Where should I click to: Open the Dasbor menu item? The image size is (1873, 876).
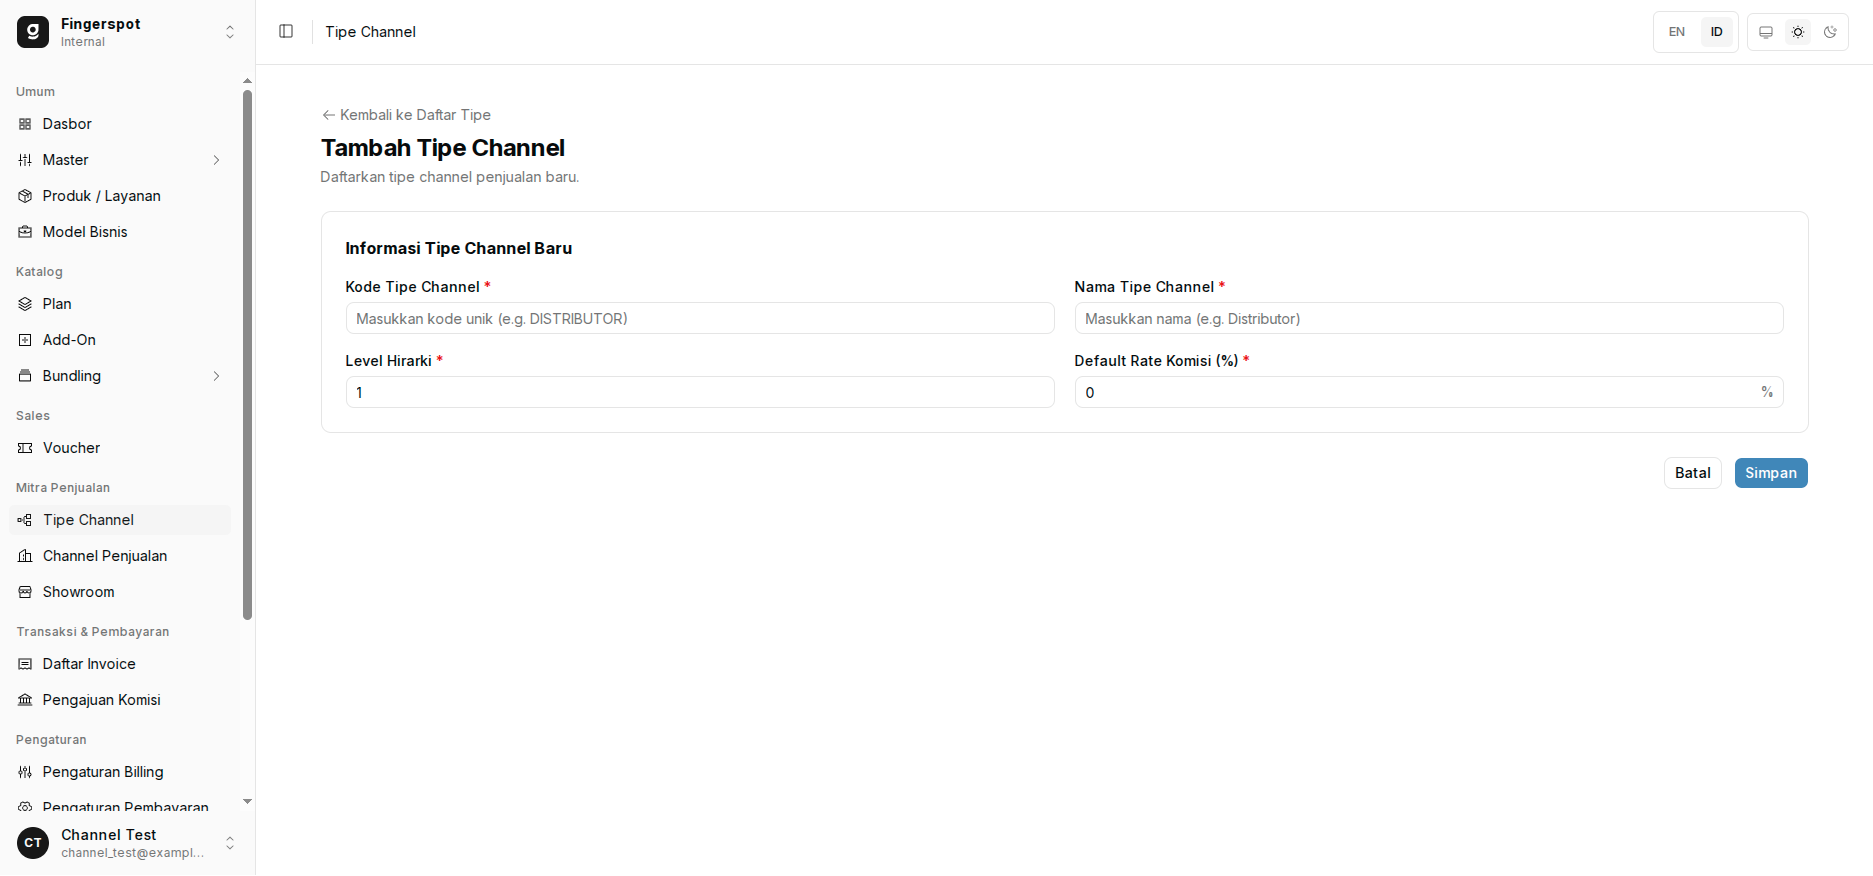(x=120, y=124)
